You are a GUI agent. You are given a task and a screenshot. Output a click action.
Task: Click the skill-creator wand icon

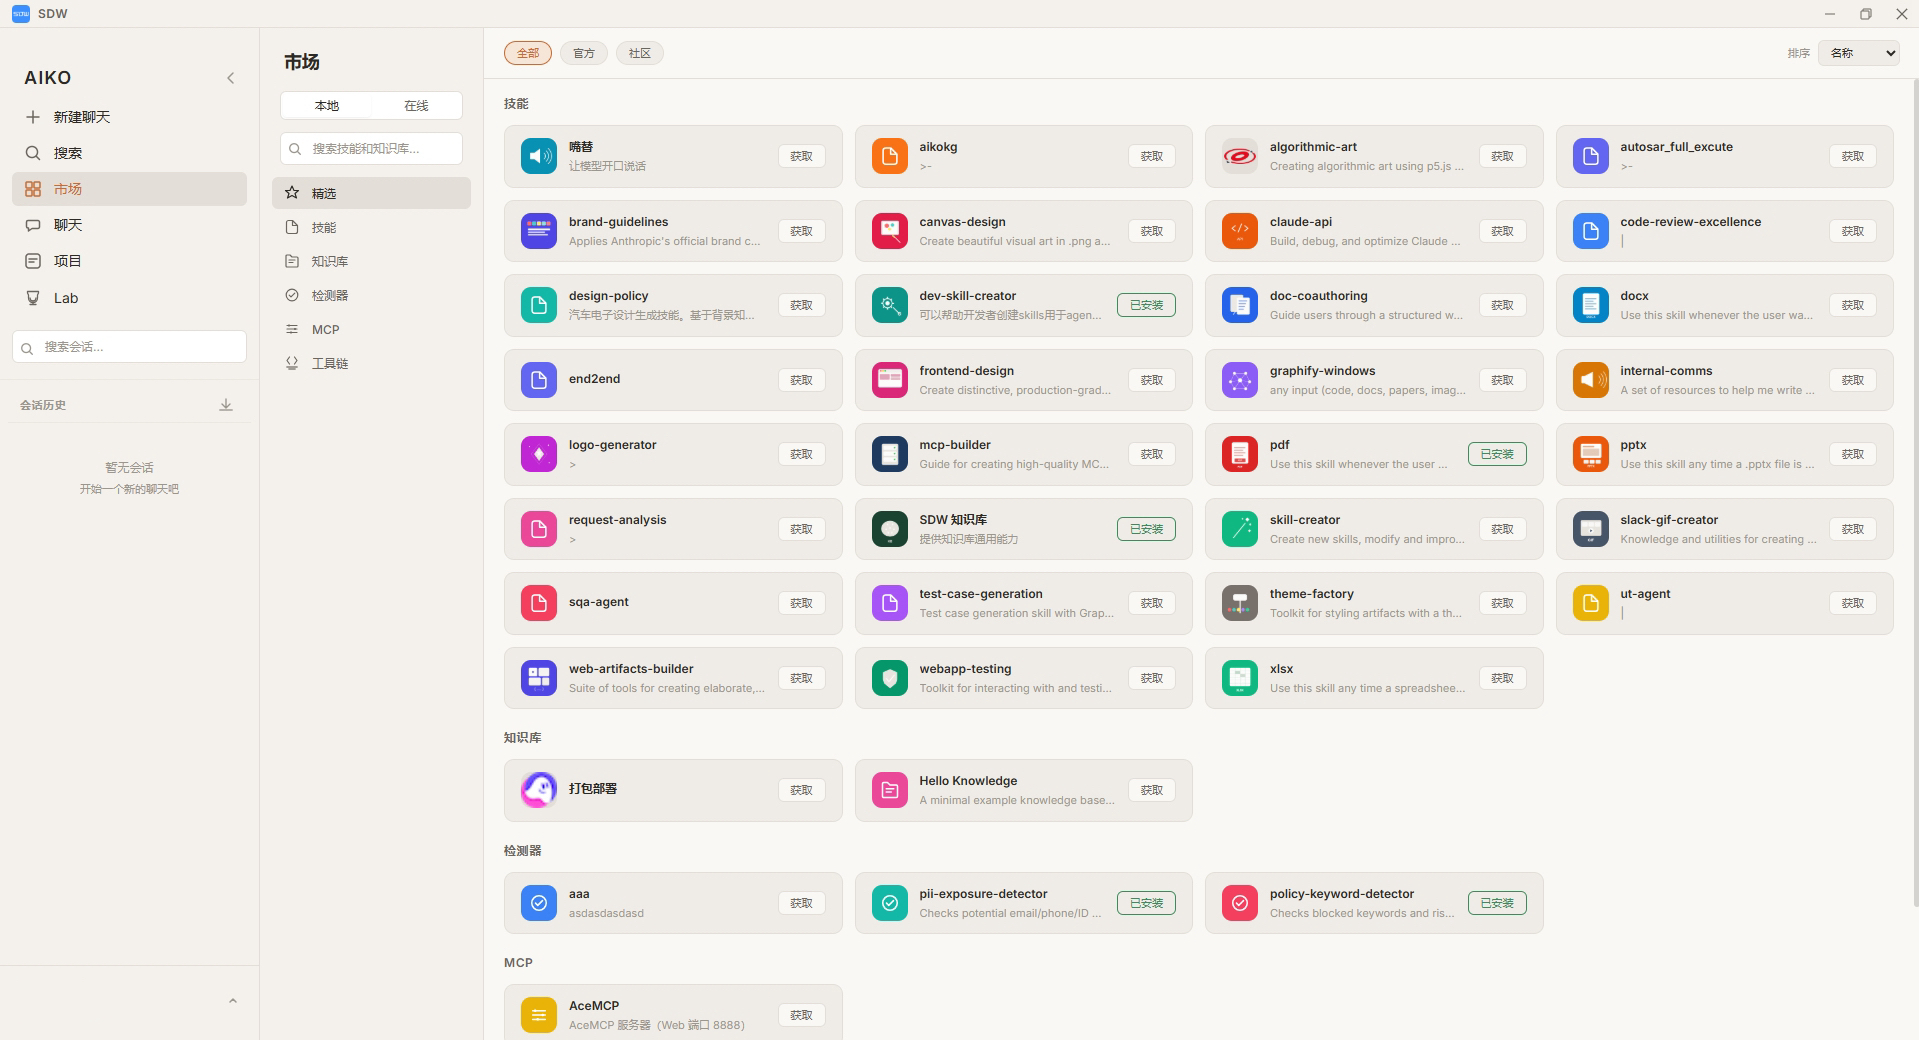point(1240,529)
